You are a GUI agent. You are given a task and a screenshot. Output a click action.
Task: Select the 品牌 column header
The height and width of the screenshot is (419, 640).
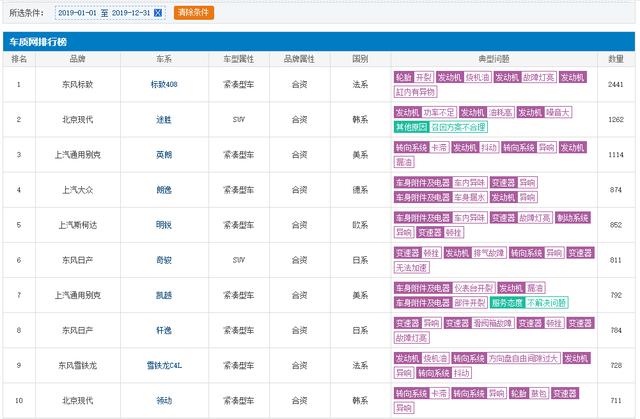point(78,59)
